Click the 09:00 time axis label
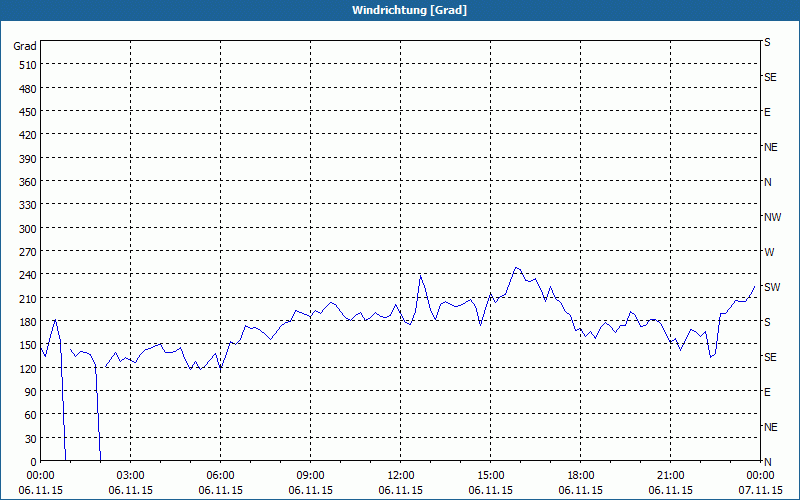 point(310,476)
